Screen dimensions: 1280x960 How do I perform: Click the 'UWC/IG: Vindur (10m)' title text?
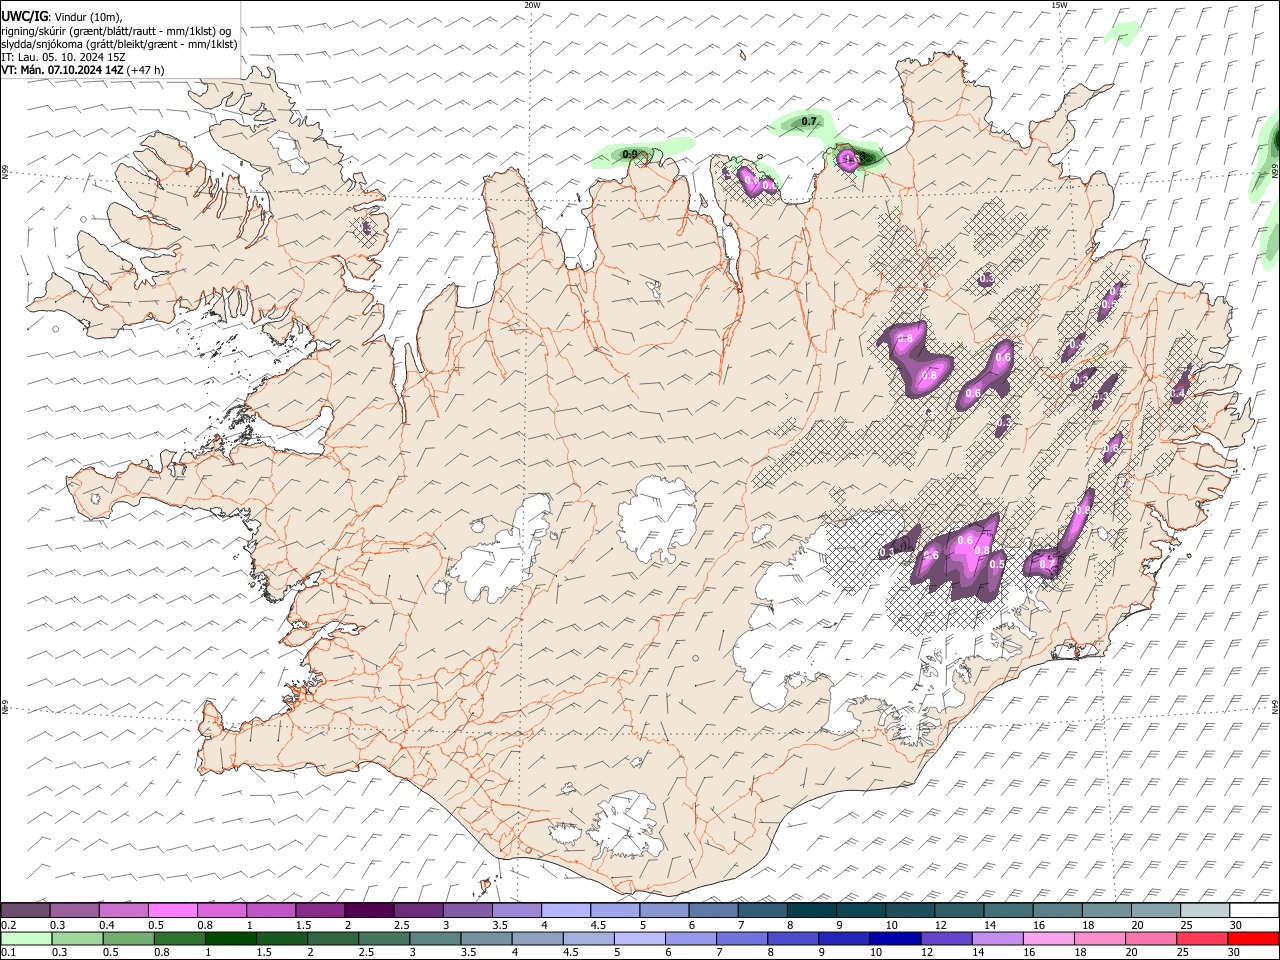(x=61, y=17)
